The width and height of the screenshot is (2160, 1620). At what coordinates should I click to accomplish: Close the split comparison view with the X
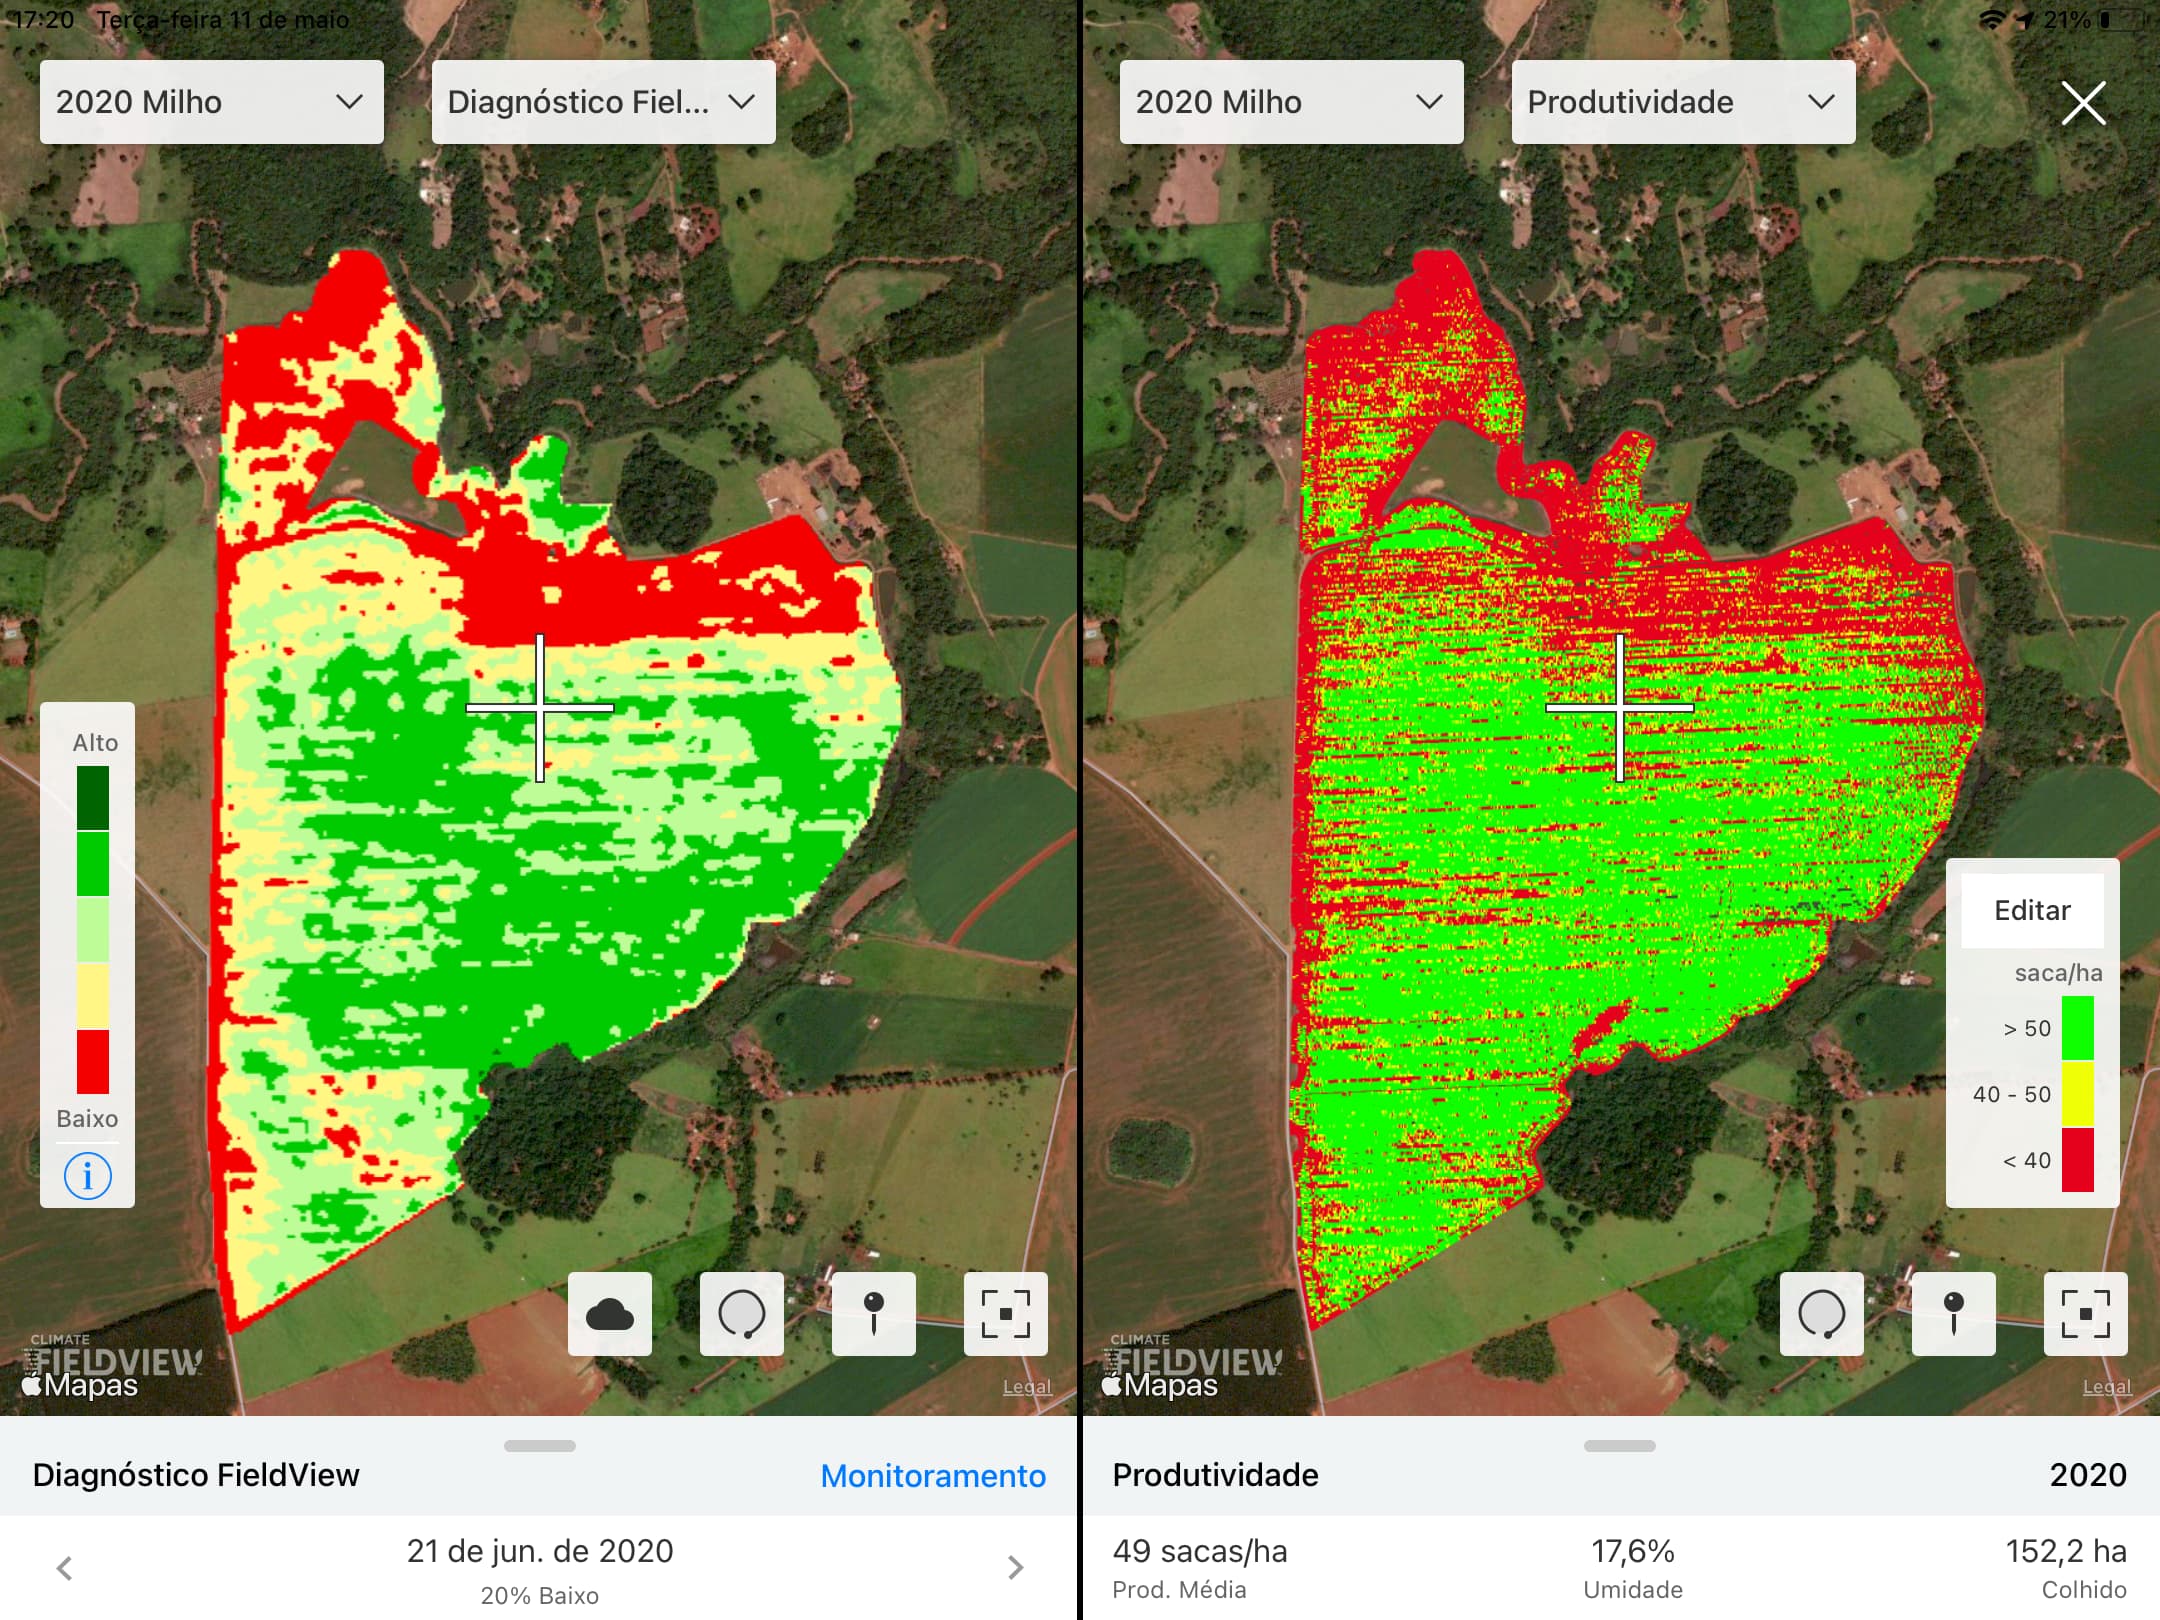pos(2083,102)
